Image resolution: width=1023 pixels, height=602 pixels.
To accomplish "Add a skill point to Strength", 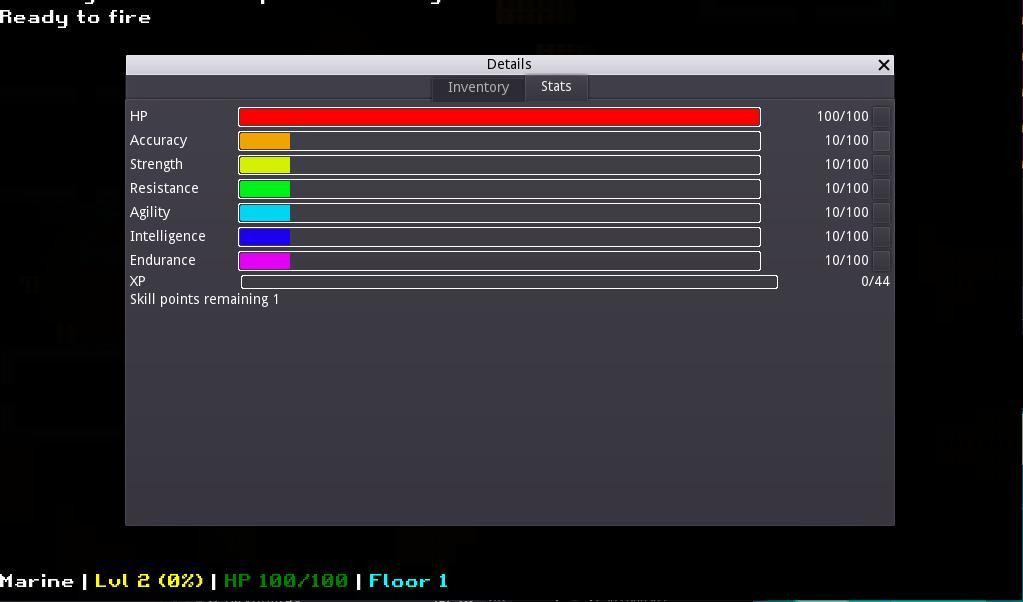I will click(x=881, y=164).
